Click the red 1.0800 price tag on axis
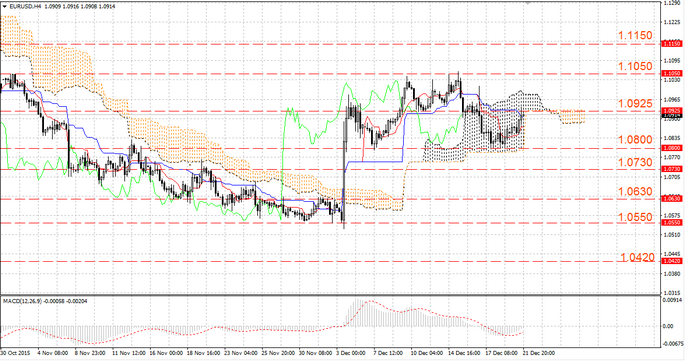685x361 pixels. 672,148
